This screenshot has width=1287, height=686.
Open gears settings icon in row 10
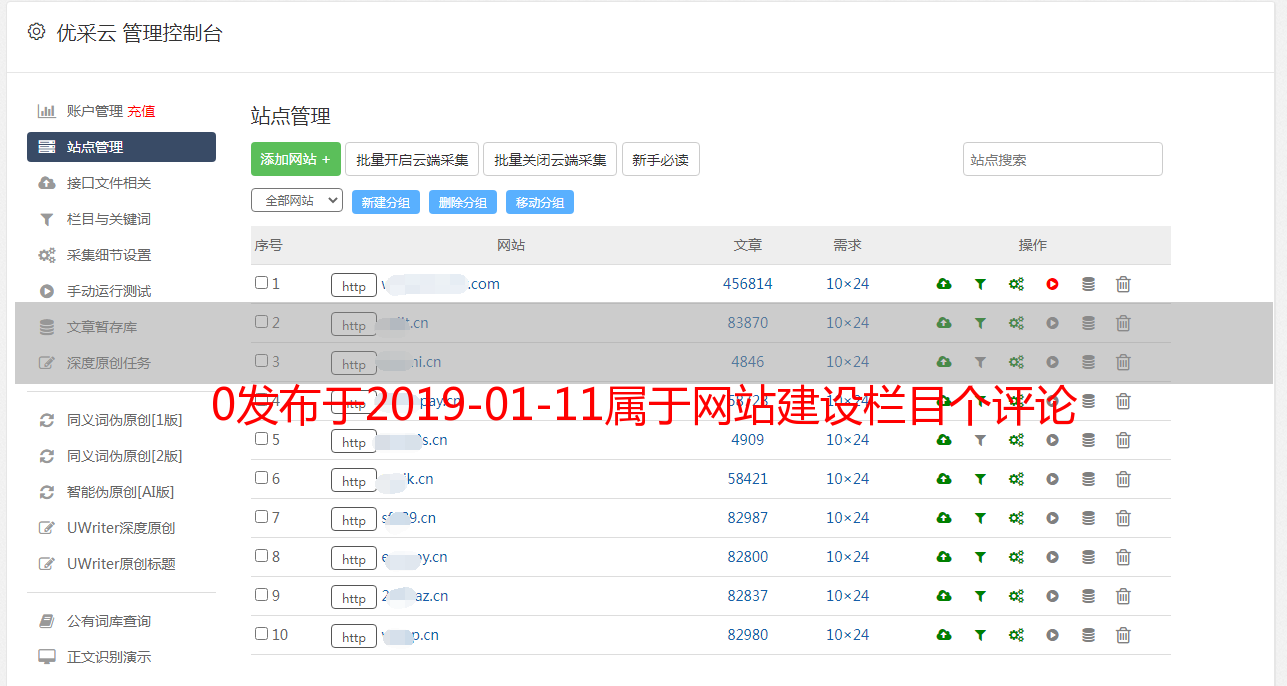(x=1016, y=635)
